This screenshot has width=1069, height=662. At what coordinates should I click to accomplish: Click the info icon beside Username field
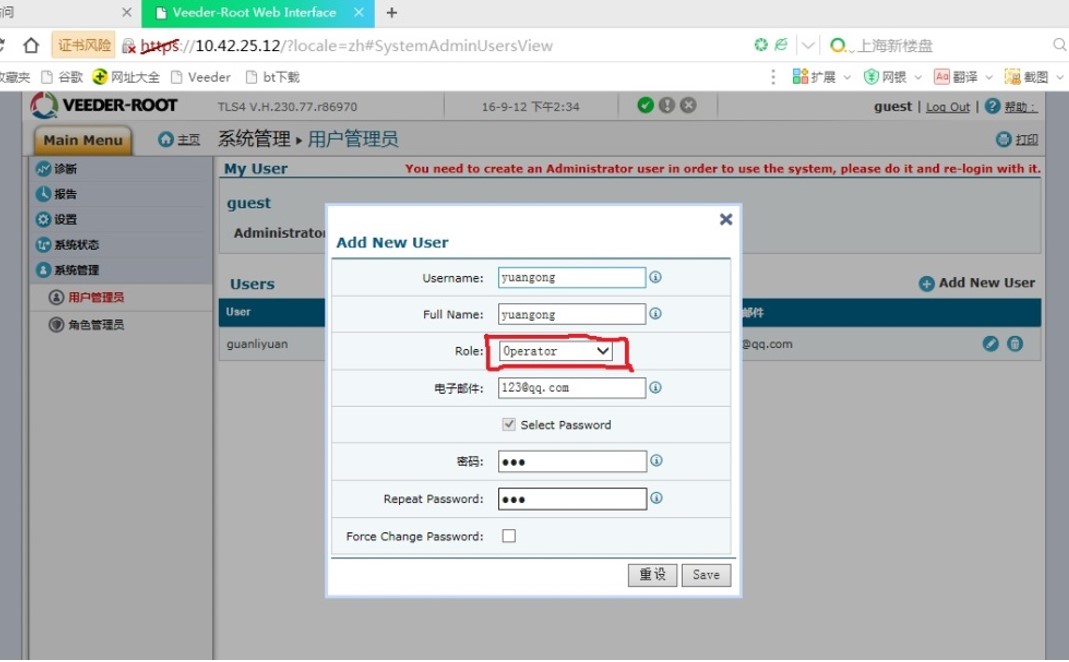[x=656, y=277]
